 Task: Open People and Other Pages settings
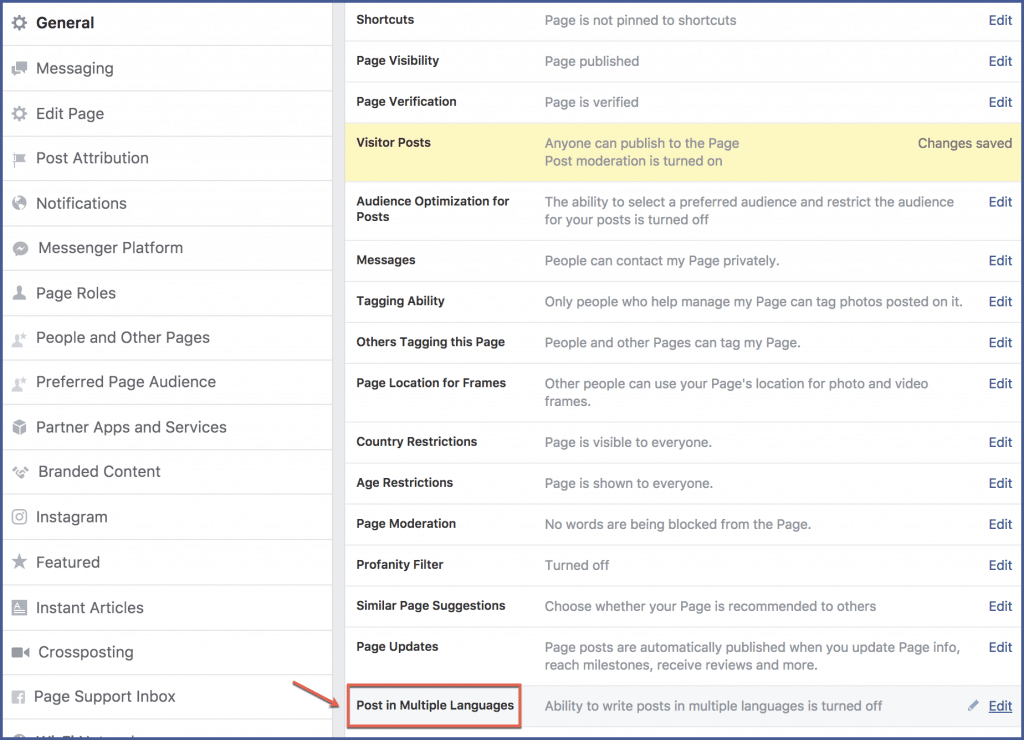tap(122, 338)
